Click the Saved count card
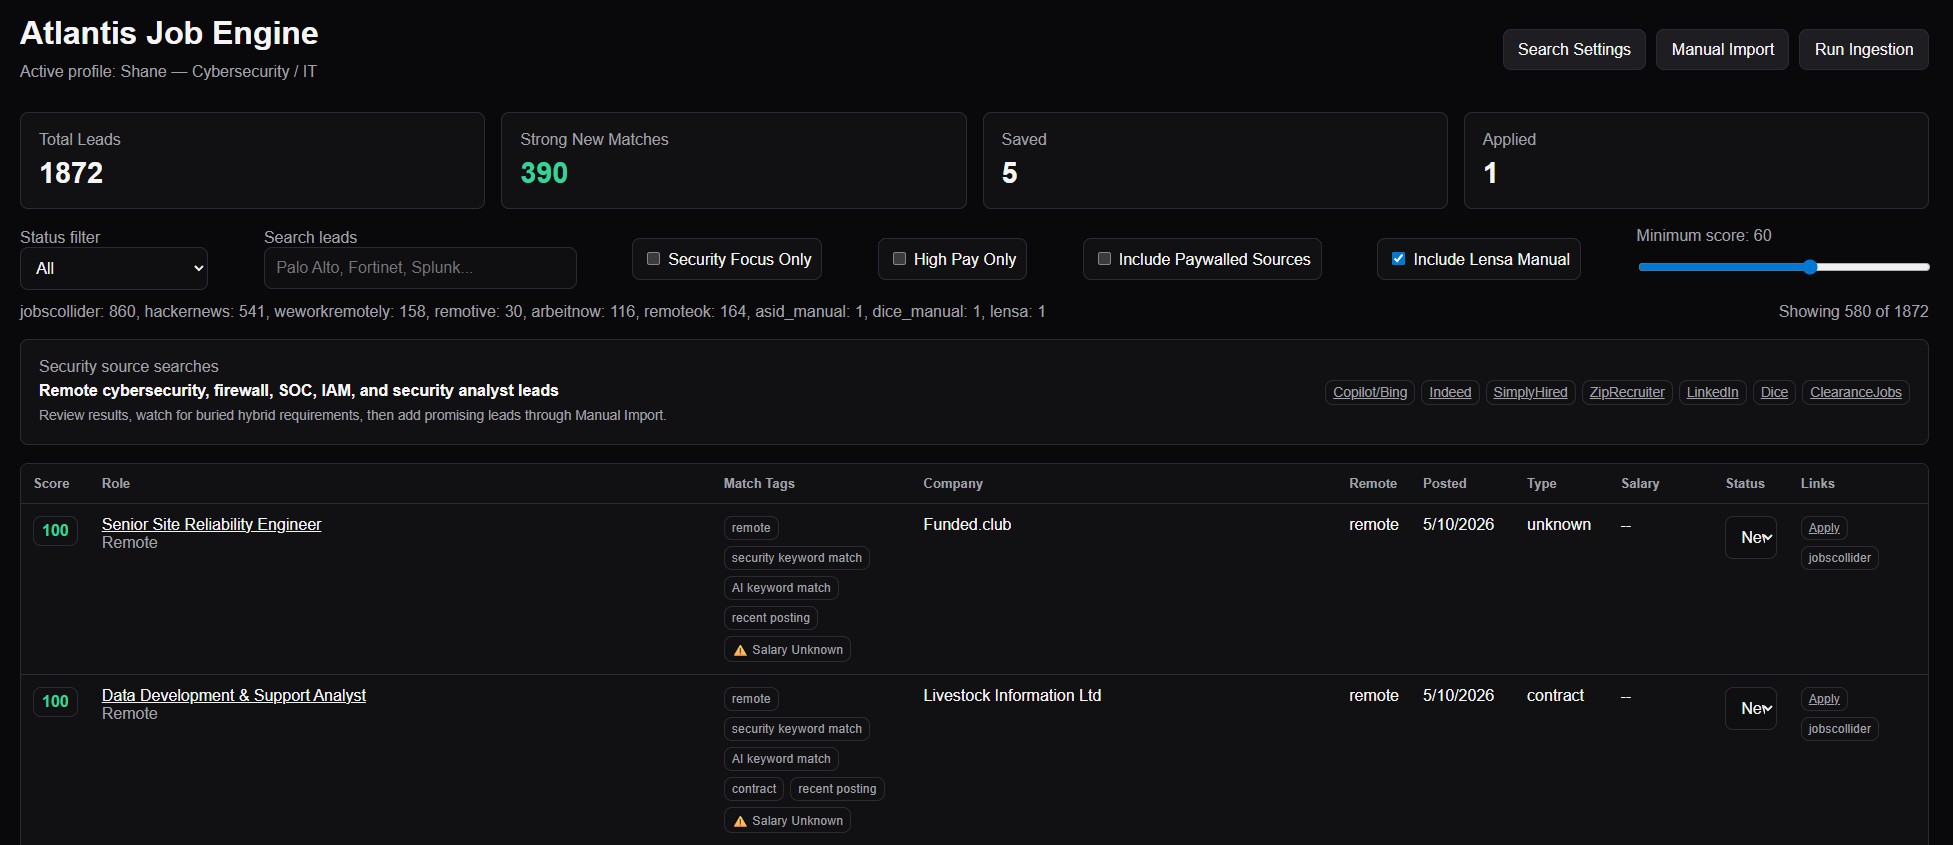The width and height of the screenshot is (1953, 845). (1215, 160)
